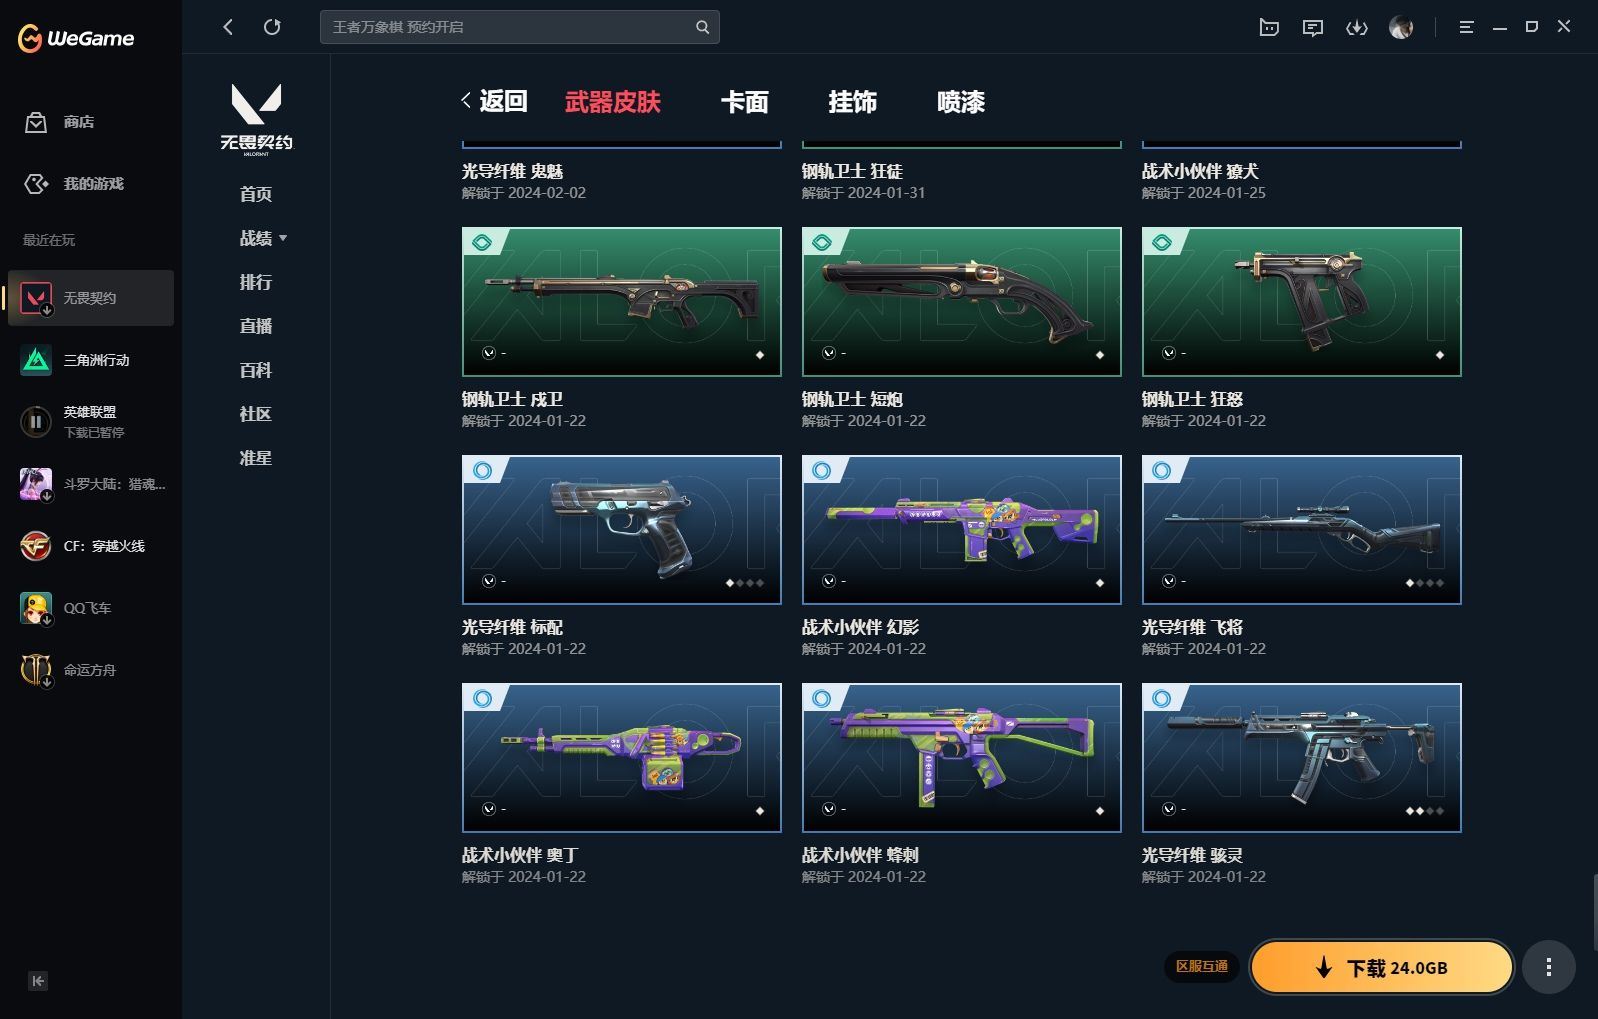Select the 战术小伙伴 幻影 skin thumbnail
1598x1019 pixels.
(961, 529)
